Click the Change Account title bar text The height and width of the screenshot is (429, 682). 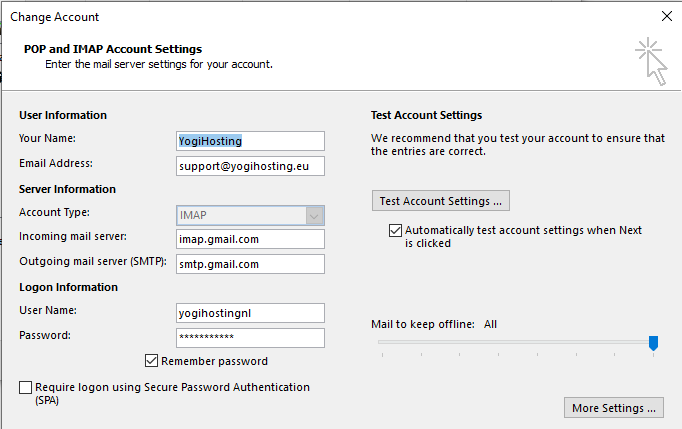tap(54, 17)
